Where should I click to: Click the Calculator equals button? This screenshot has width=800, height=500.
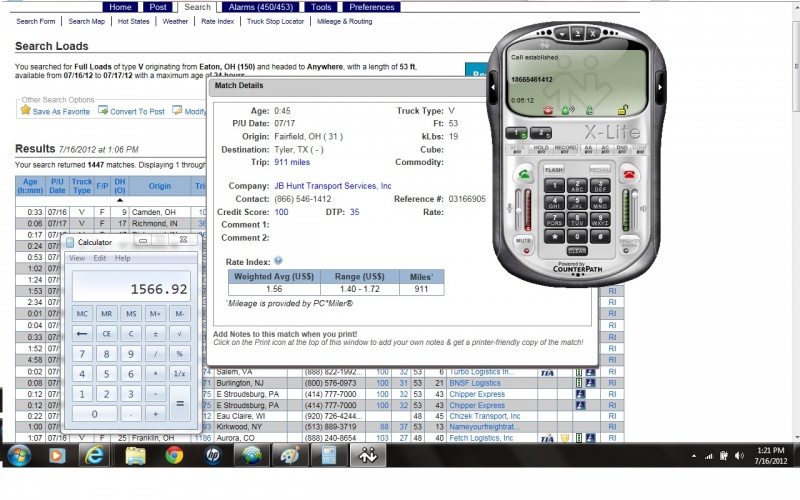(180, 403)
